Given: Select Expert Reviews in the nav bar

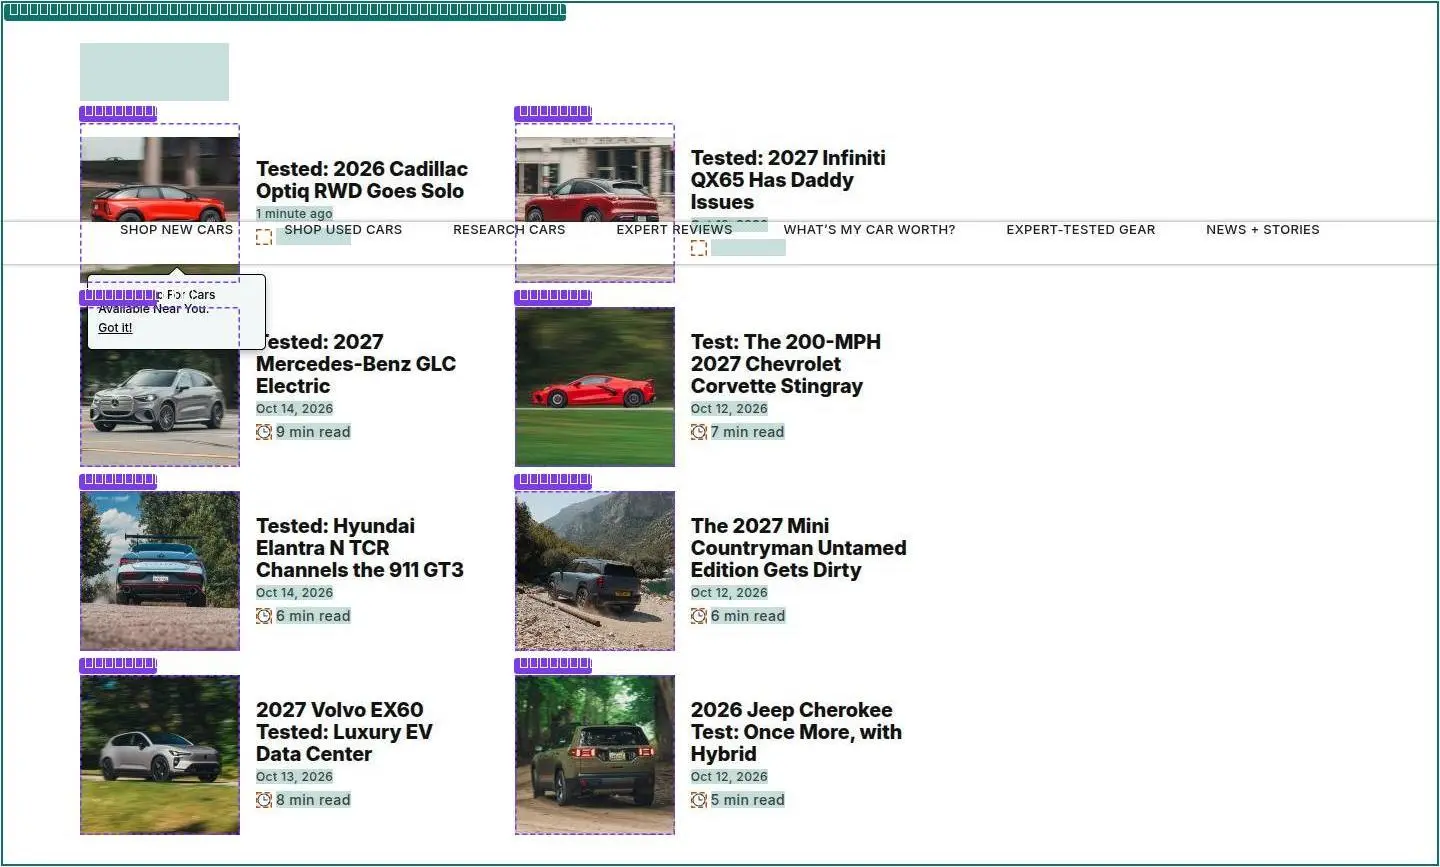Looking at the screenshot, I should click(x=674, y=230).
